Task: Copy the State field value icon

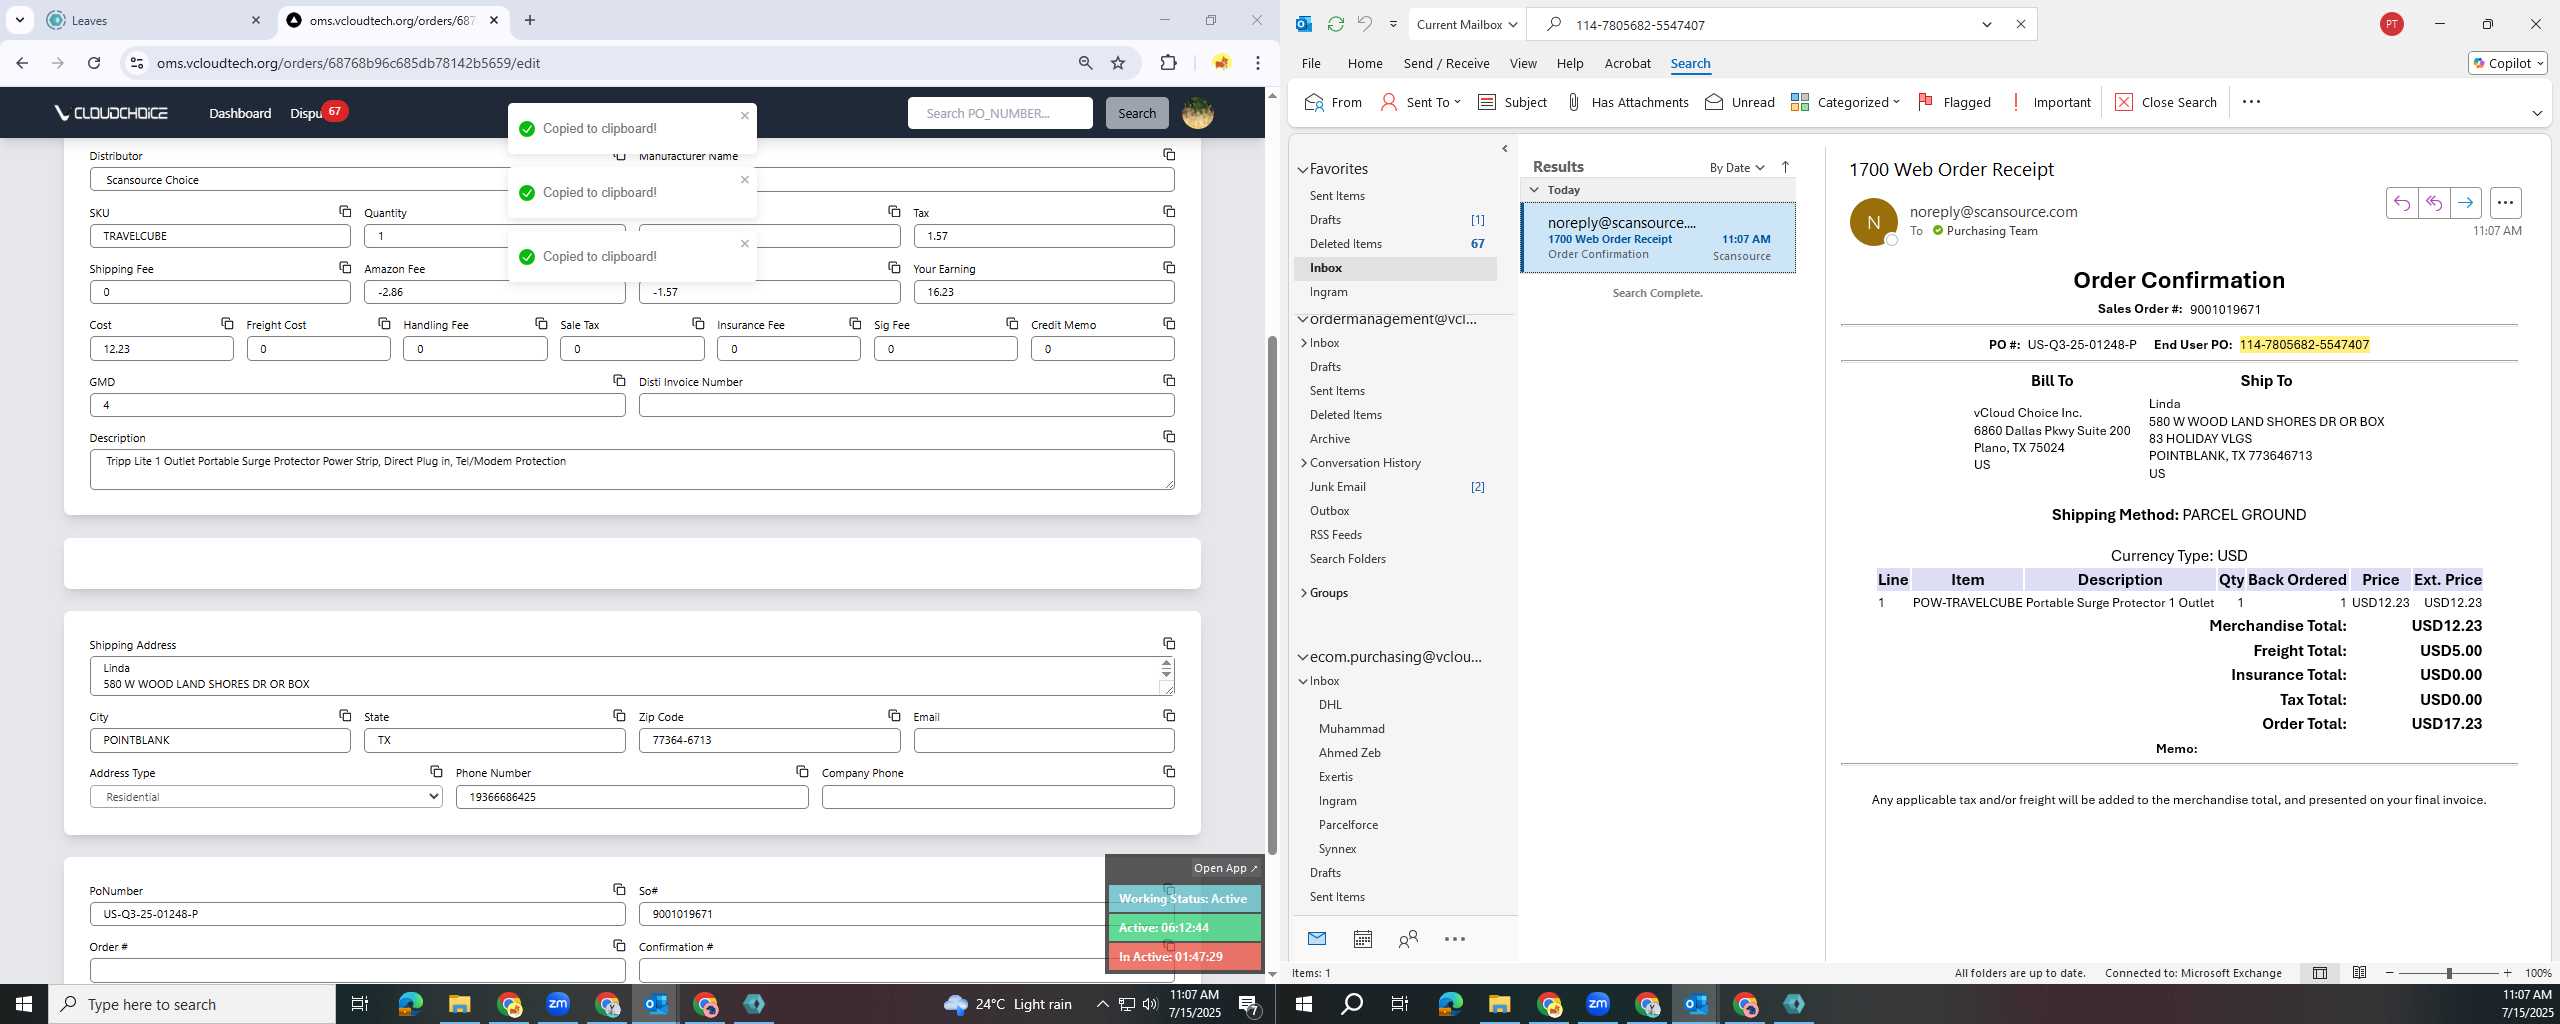Action: (619, 715)
